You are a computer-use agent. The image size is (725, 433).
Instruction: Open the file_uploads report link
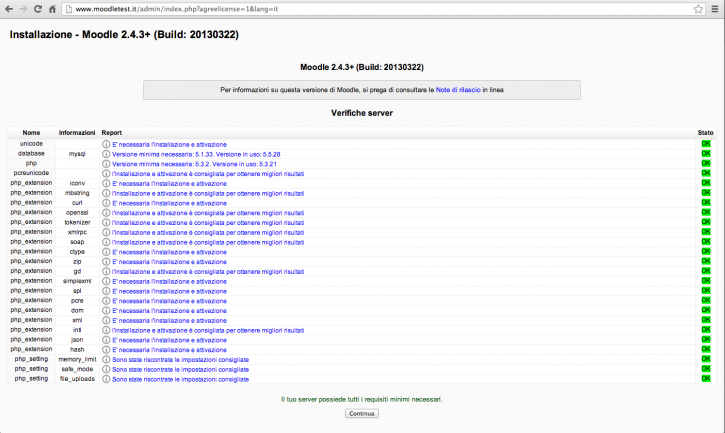click(x=180, y=379)
